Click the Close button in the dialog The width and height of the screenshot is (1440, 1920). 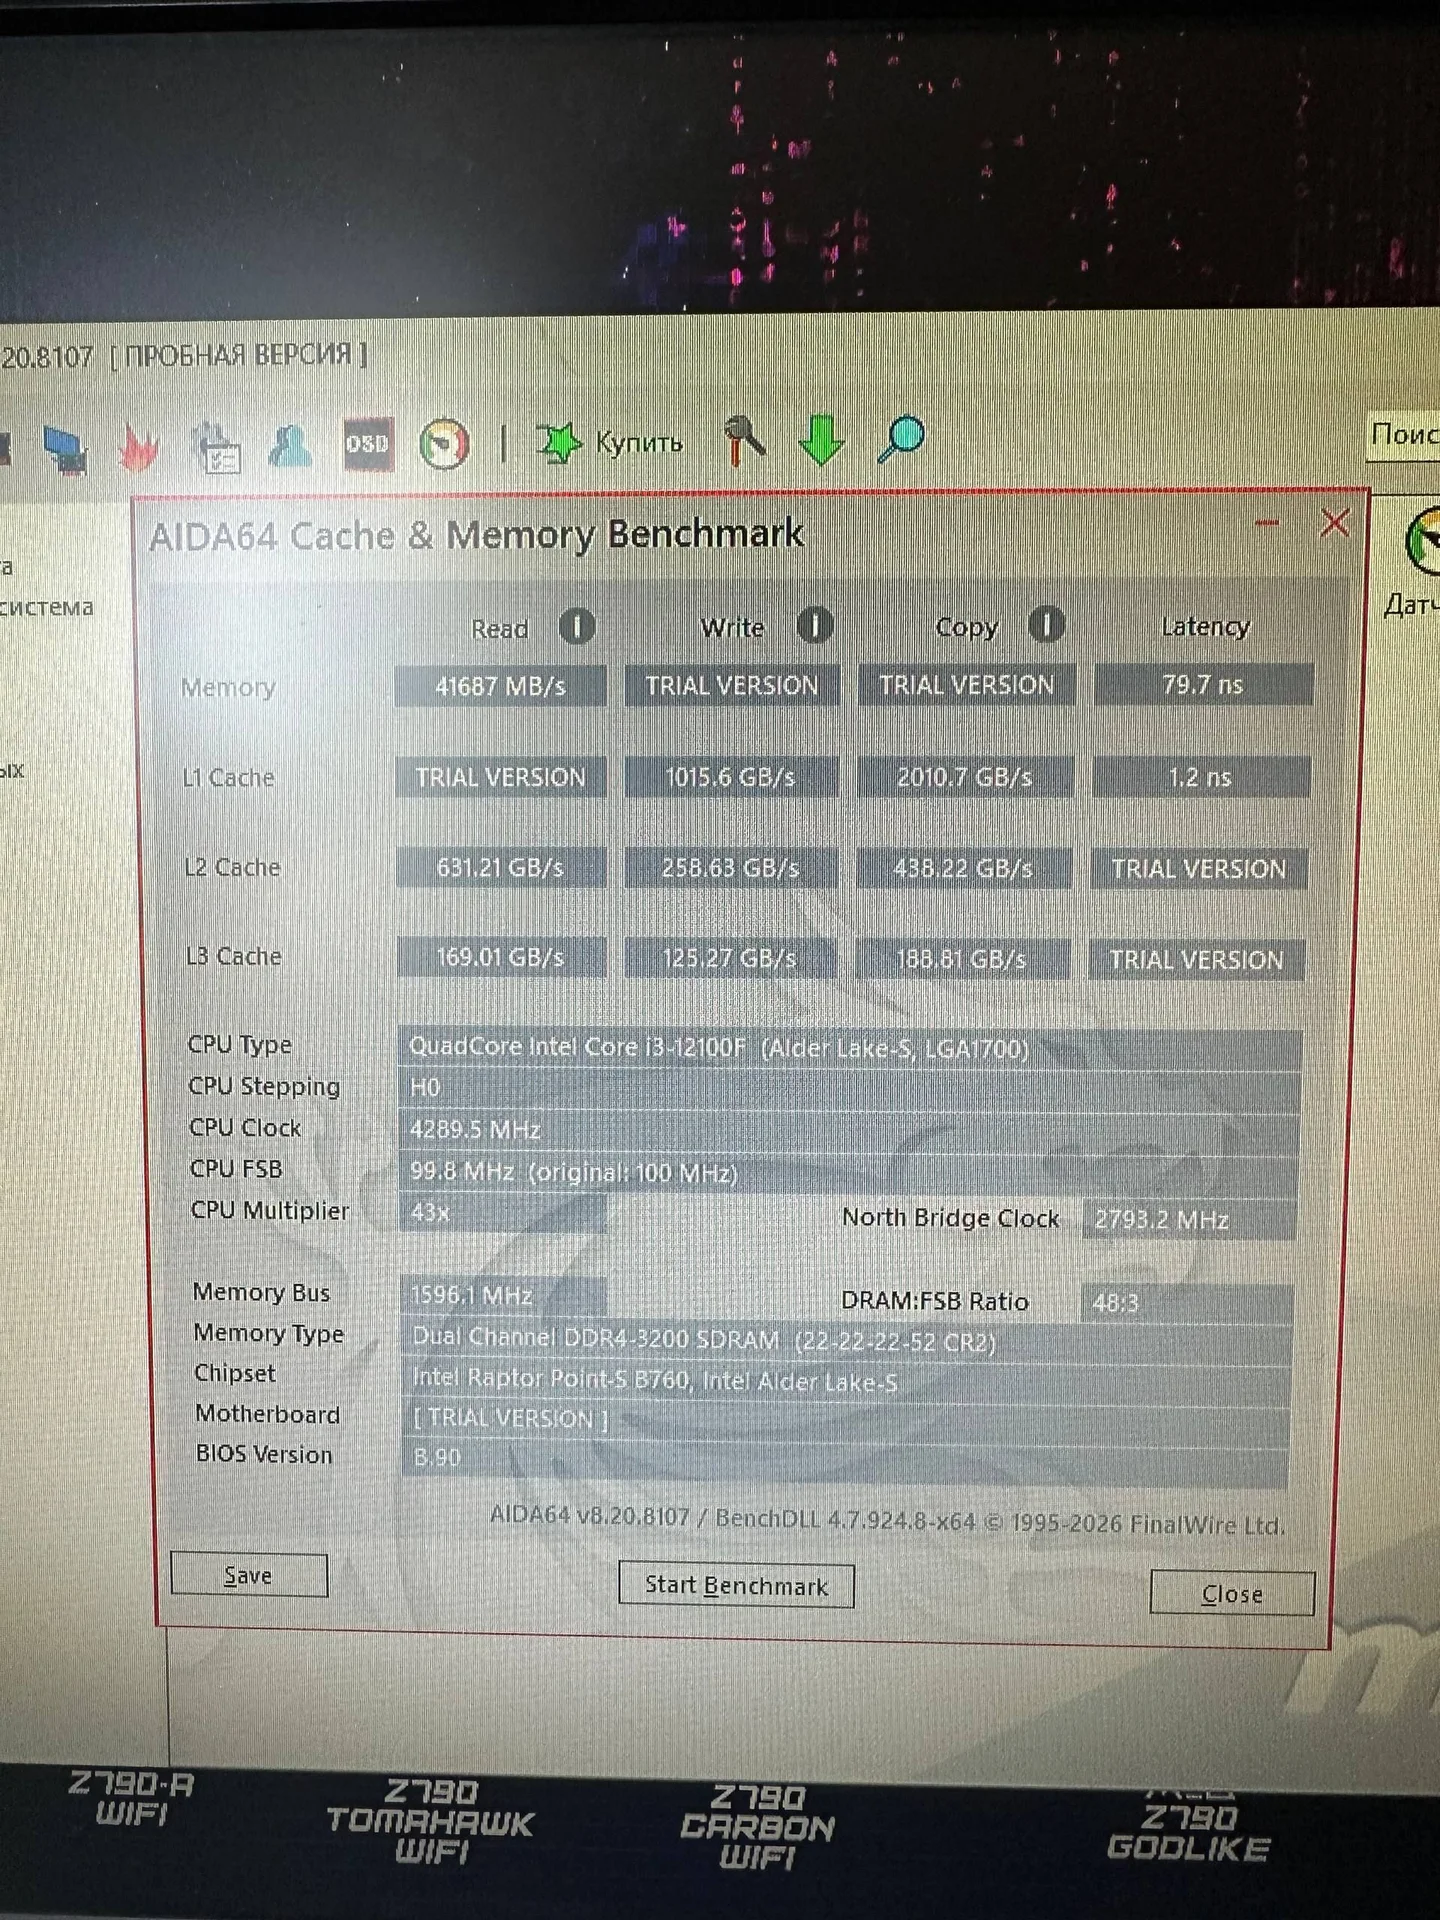(1232, 1593)
